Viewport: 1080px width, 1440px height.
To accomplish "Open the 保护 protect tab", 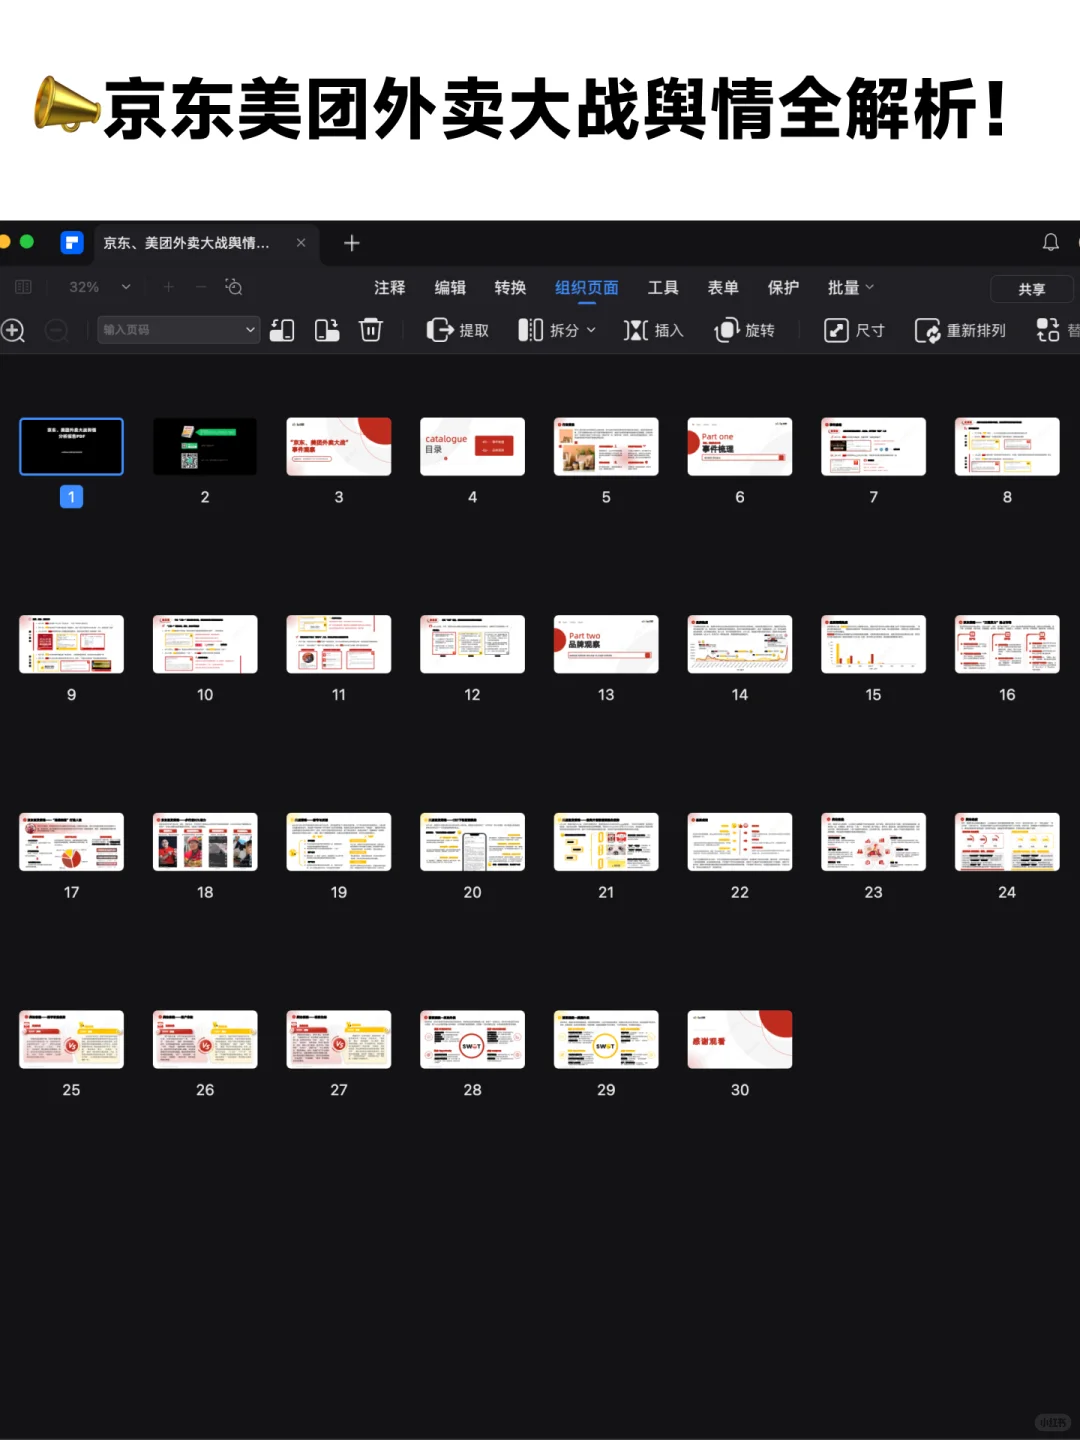I will 783,287.
